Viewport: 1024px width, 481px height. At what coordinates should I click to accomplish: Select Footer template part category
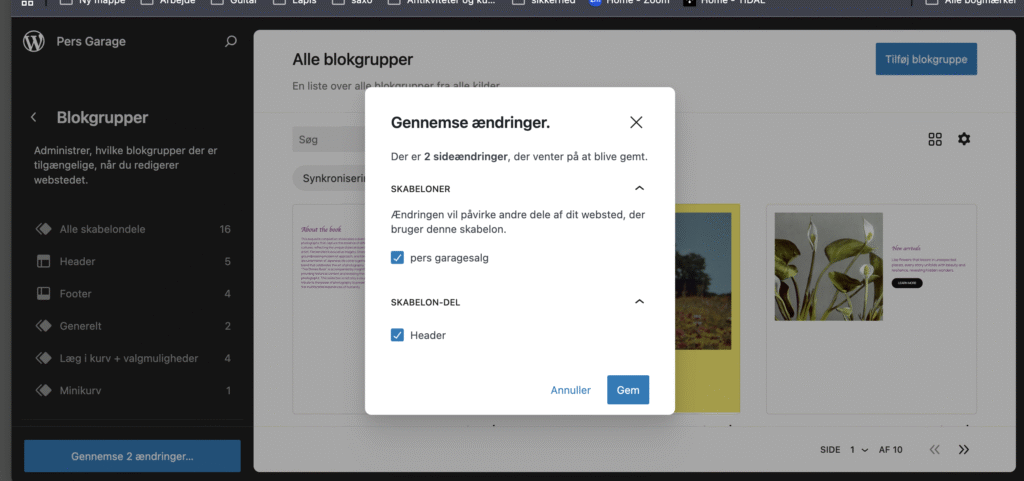pos(75,293)
